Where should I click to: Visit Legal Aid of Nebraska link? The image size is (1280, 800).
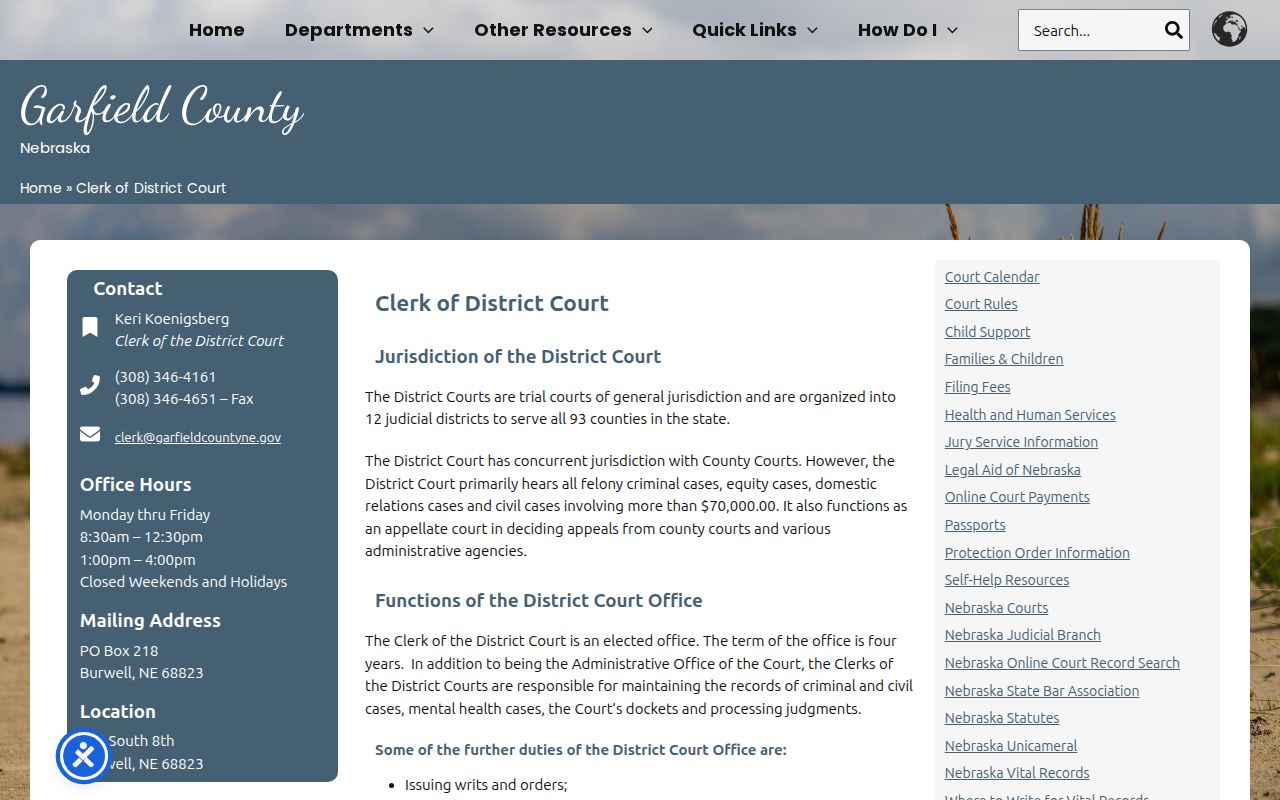pyautogui.click(x=1013, y=470)
